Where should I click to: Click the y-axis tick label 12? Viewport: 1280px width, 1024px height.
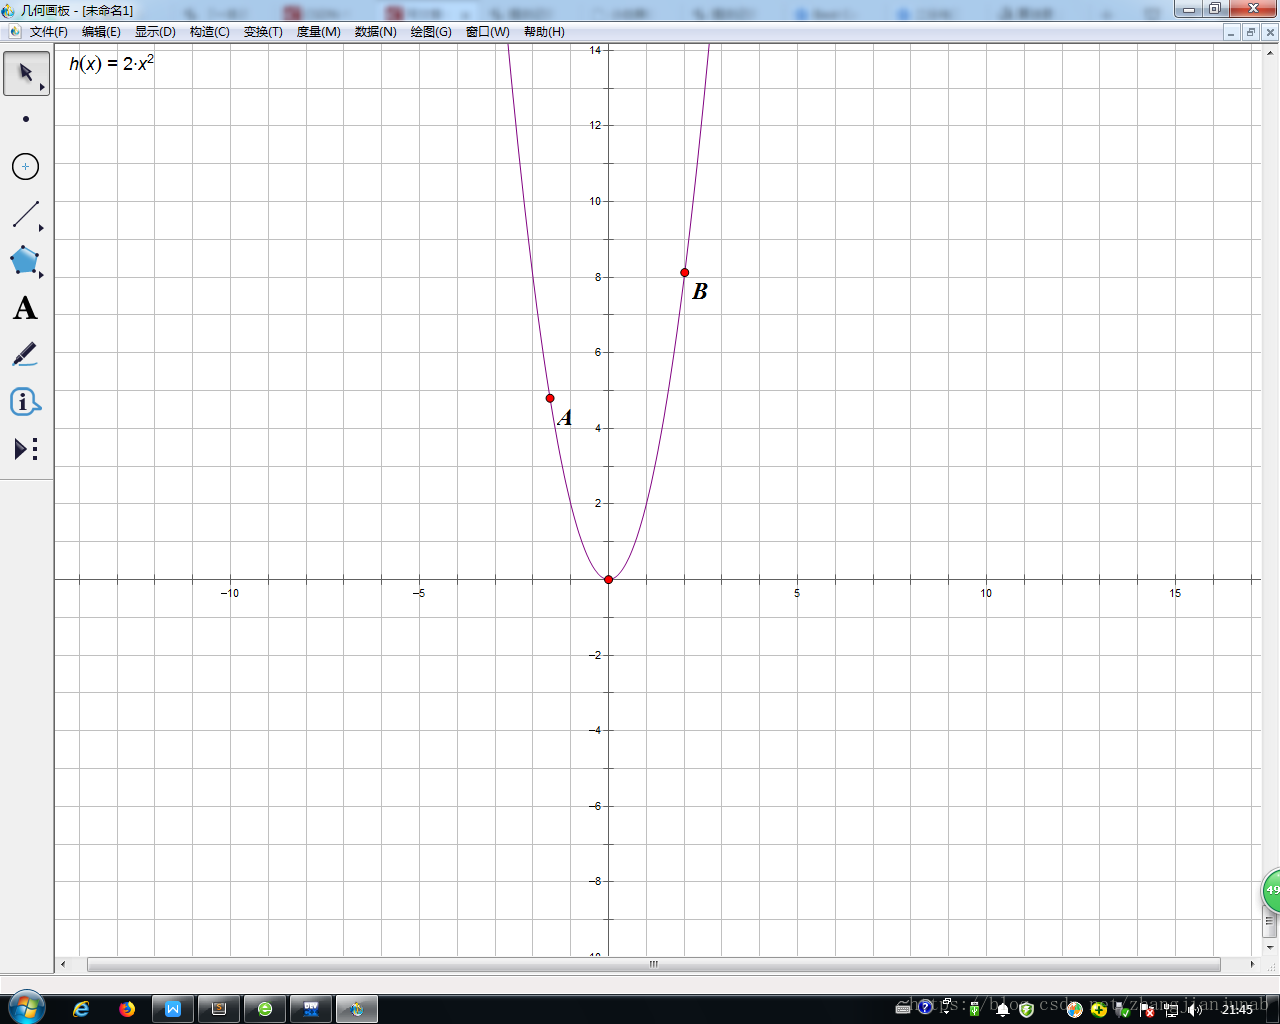click(x=596, y=125)
